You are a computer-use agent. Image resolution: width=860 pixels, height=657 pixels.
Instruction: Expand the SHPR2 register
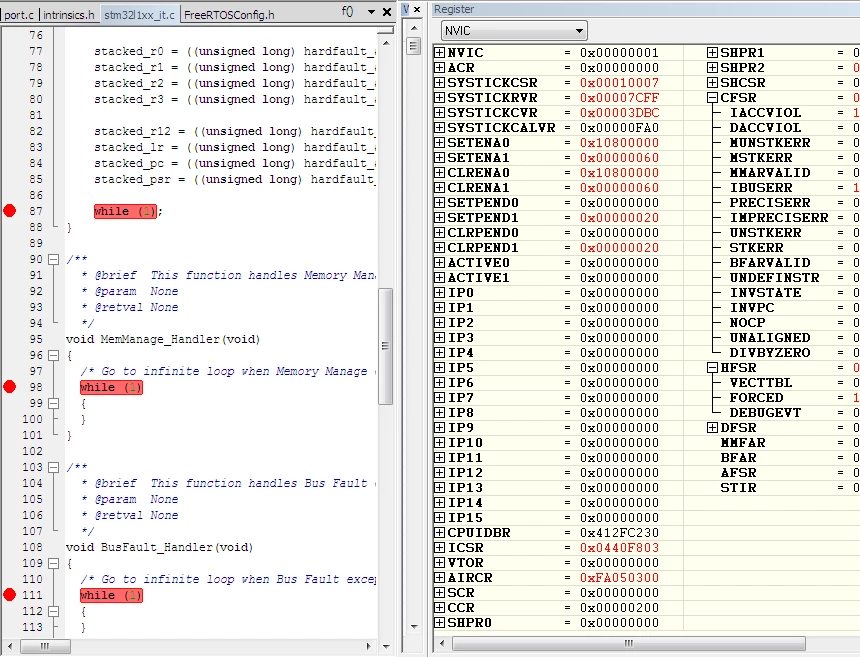click(x=712, y=67)
